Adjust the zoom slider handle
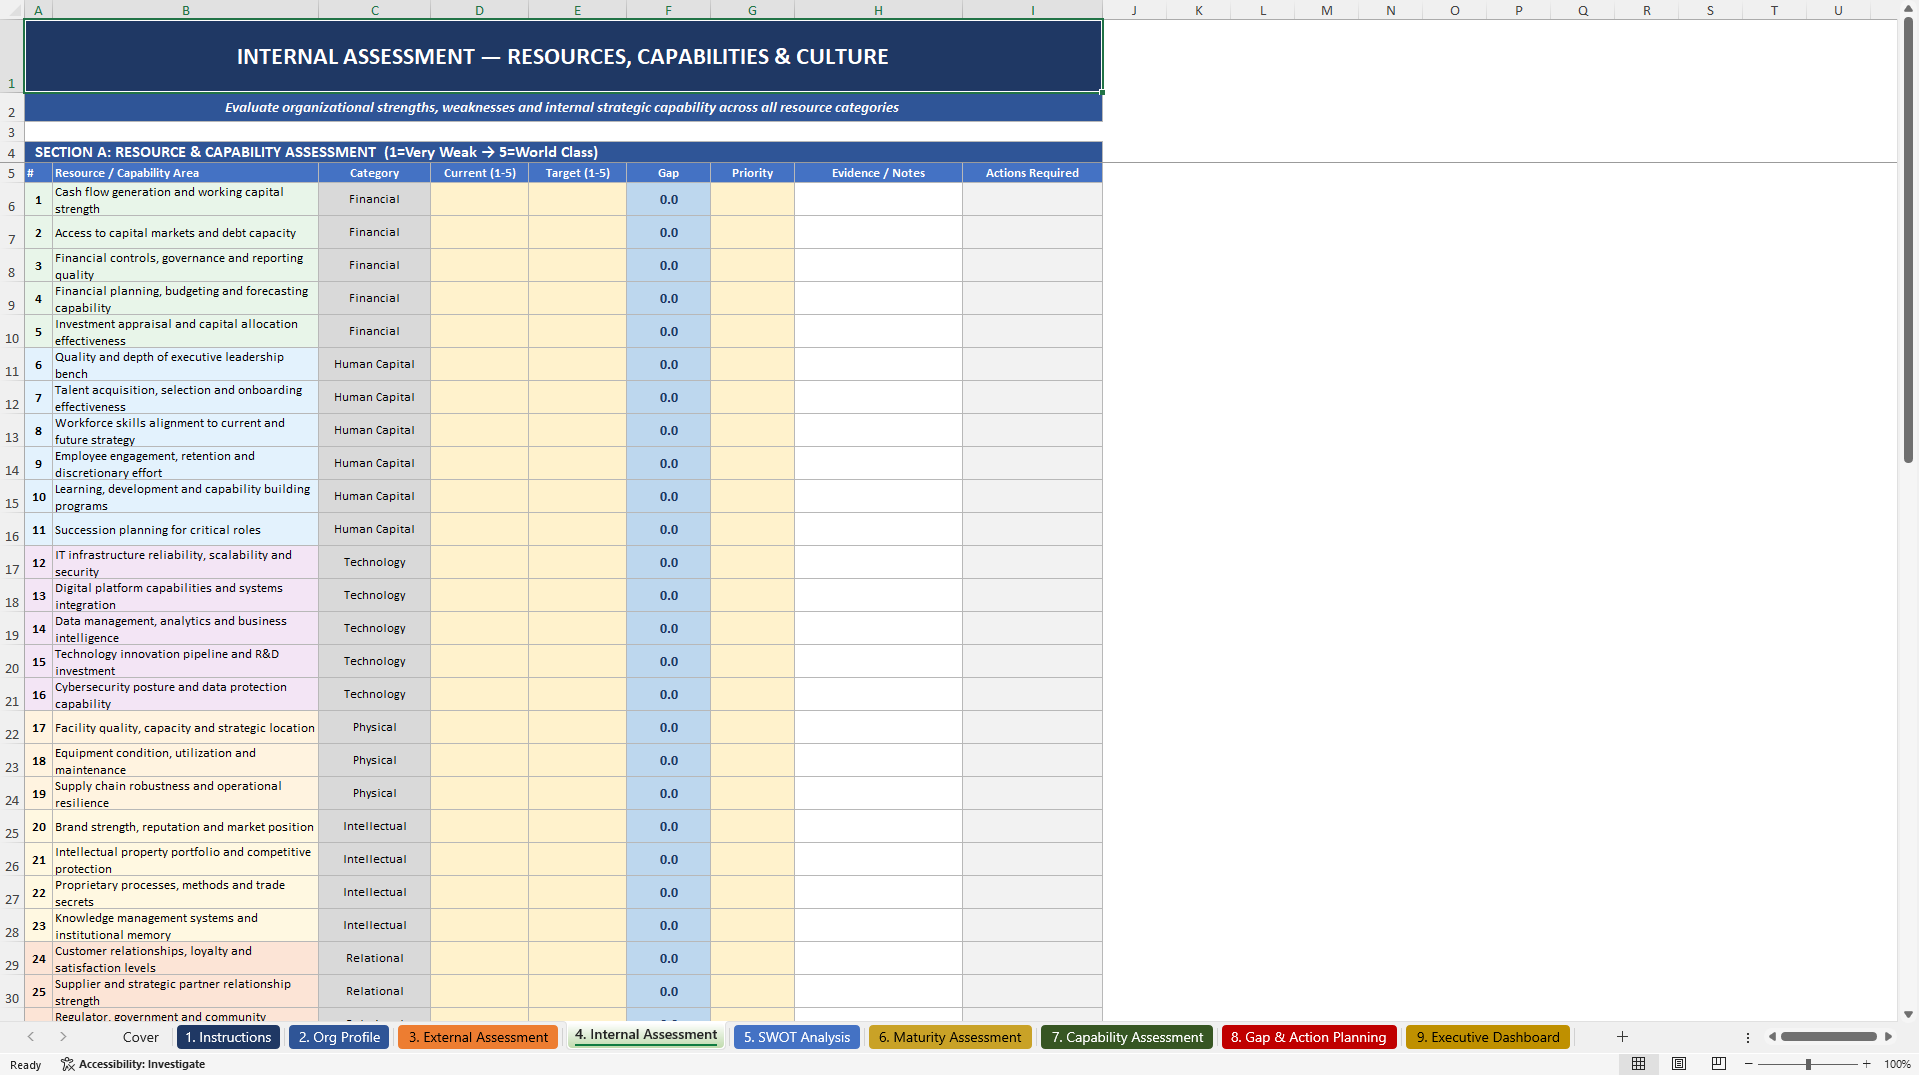This screenshot has height=1075, width=1919. [1808, 1064]
